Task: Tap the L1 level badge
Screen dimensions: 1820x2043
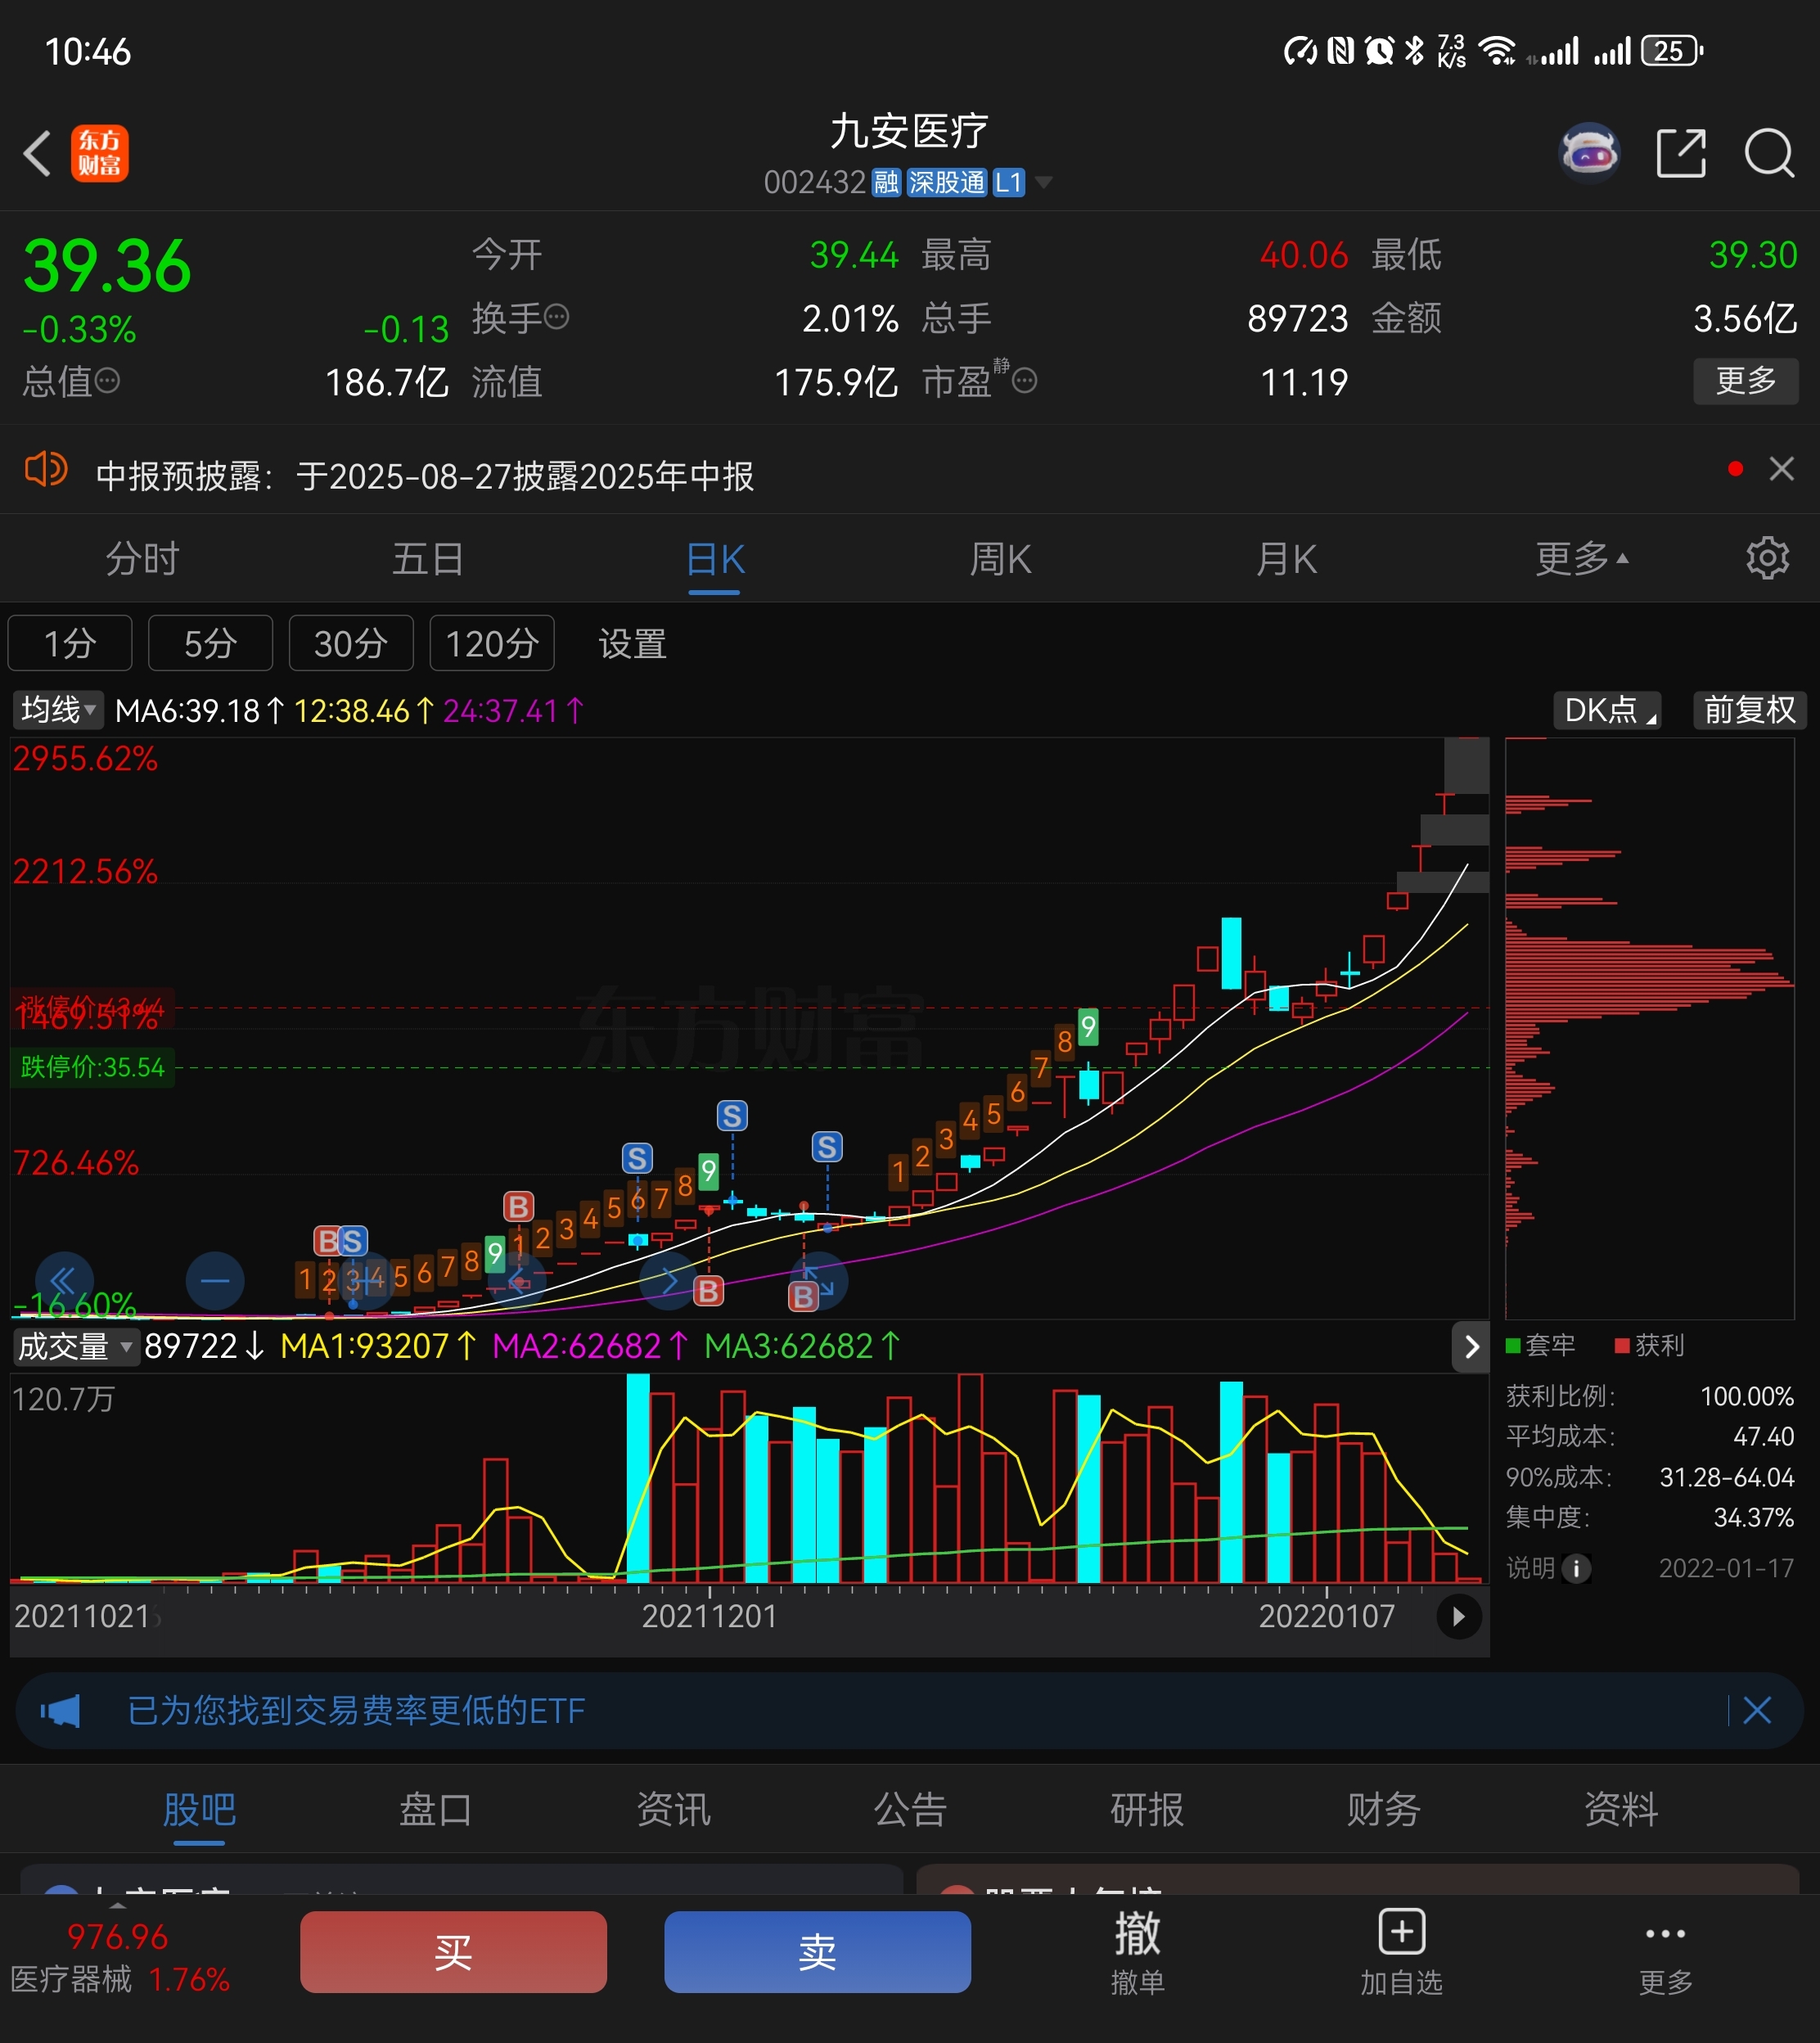Action: pyautogui.click(x=1008, y=182)
